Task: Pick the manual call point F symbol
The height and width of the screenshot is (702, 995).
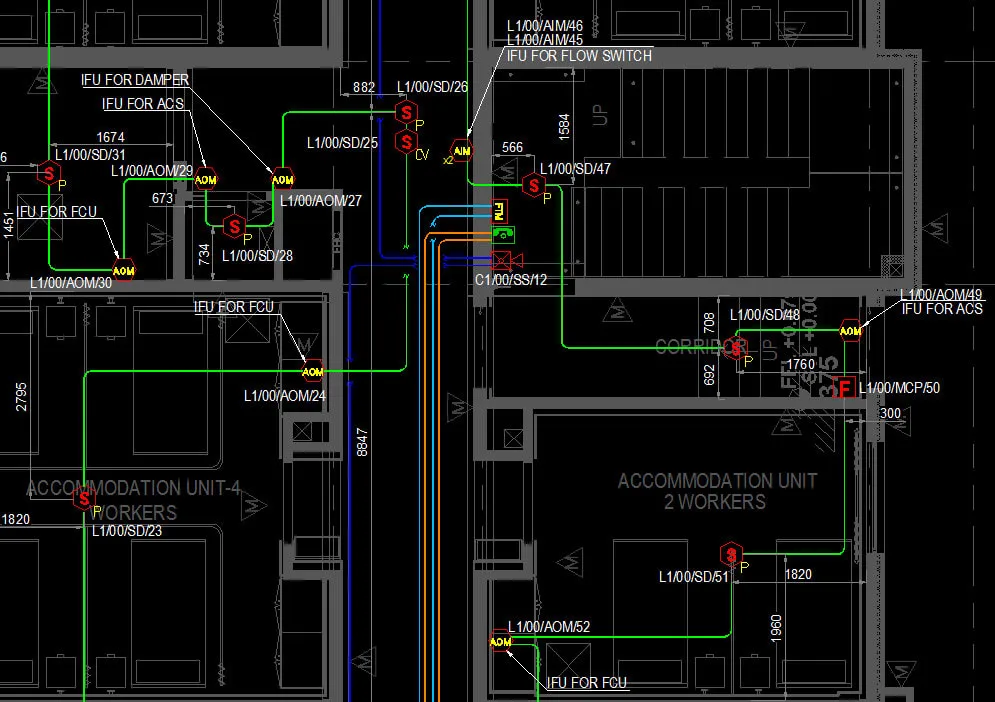Action: (845, 387)
